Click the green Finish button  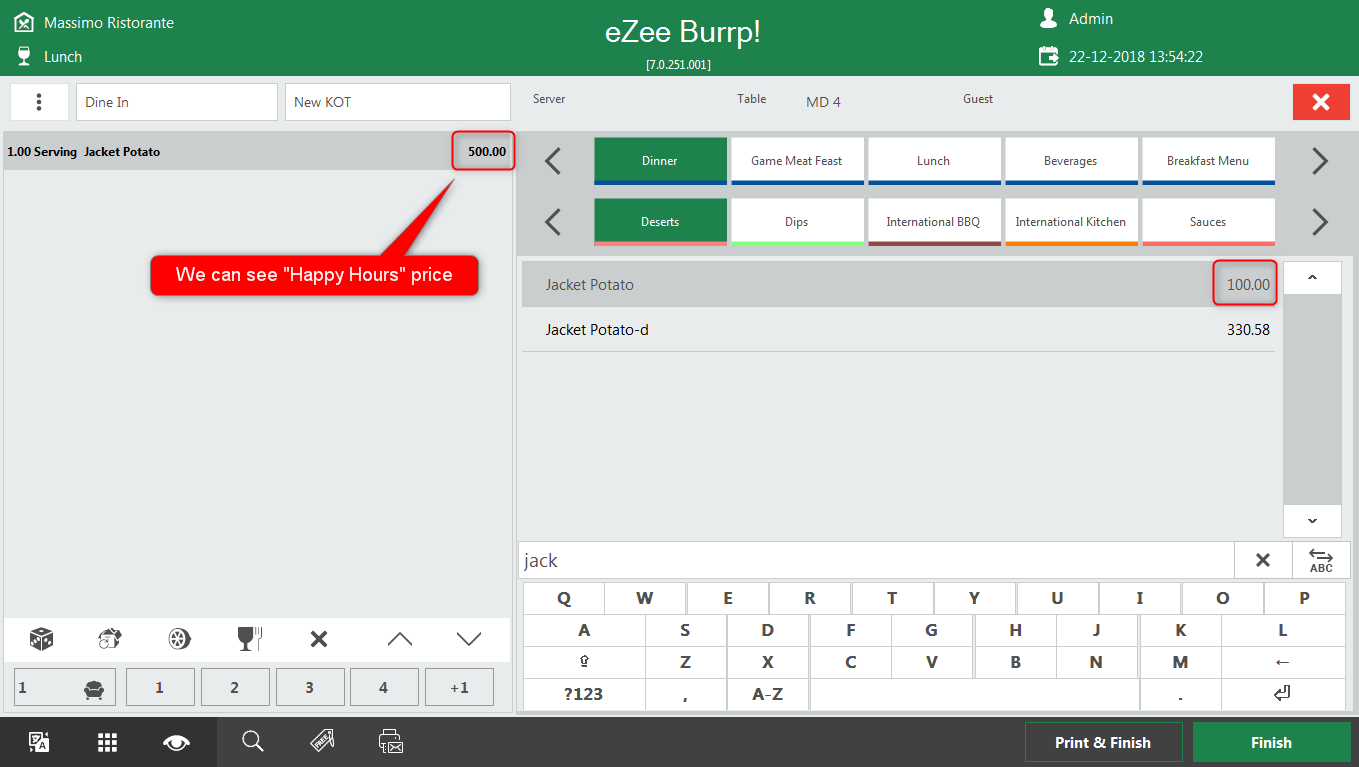[1271, 743]
